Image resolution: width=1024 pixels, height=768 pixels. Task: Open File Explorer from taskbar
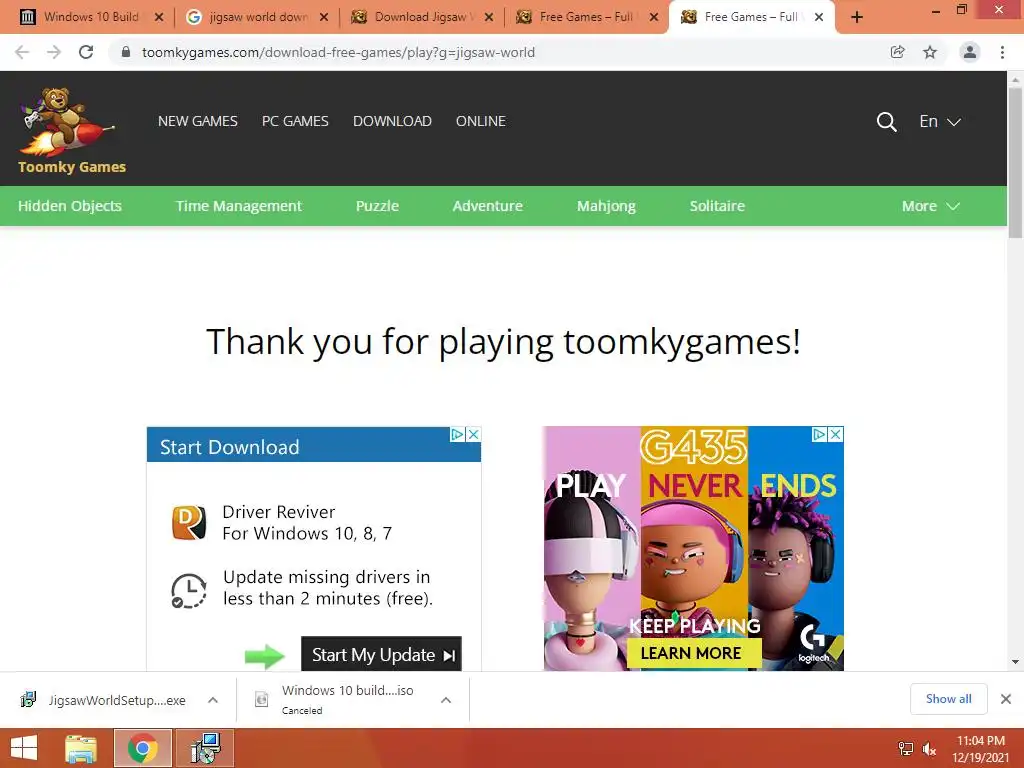coord(81,748)
